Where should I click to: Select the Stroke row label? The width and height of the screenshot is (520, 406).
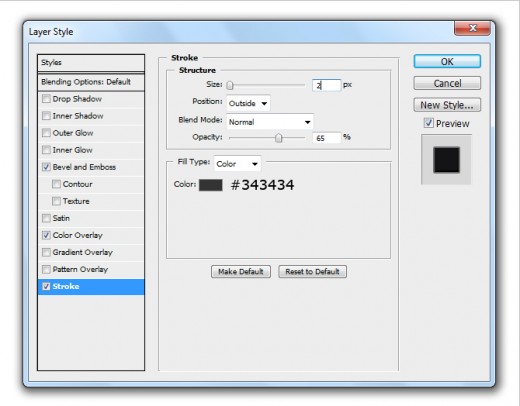66,286
